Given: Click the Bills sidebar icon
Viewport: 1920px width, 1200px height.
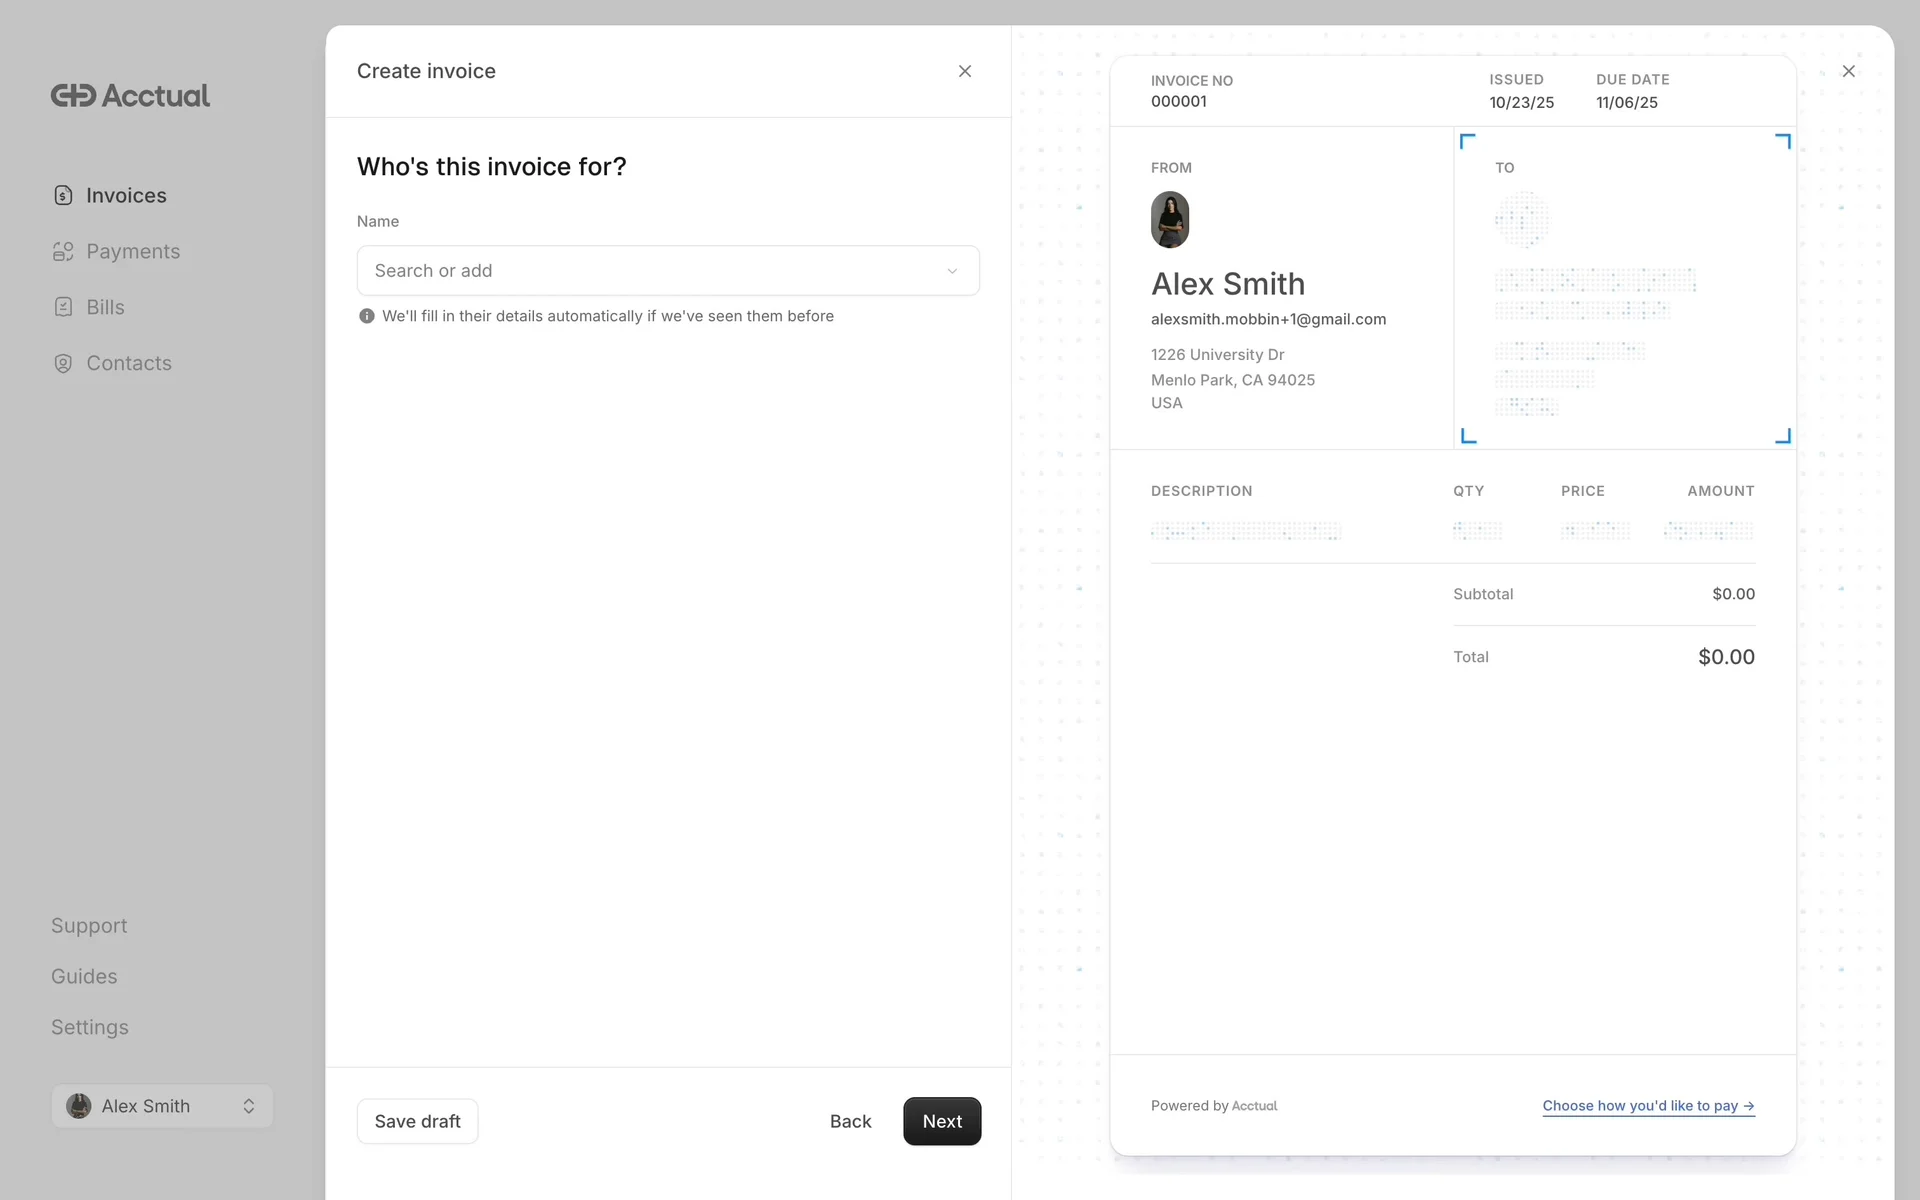Looking at the screenshot, I should 63,307.
